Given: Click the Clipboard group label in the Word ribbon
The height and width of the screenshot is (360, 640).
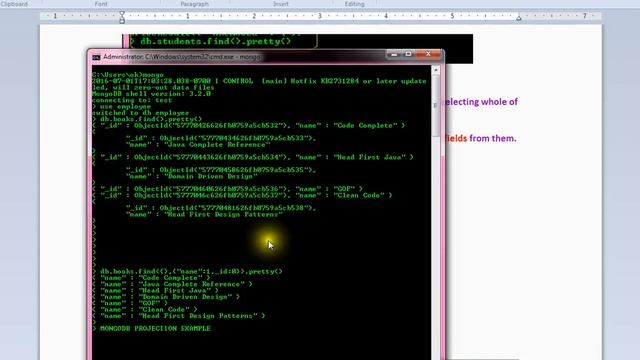Looking at the screenshot, I should [14, 4].
